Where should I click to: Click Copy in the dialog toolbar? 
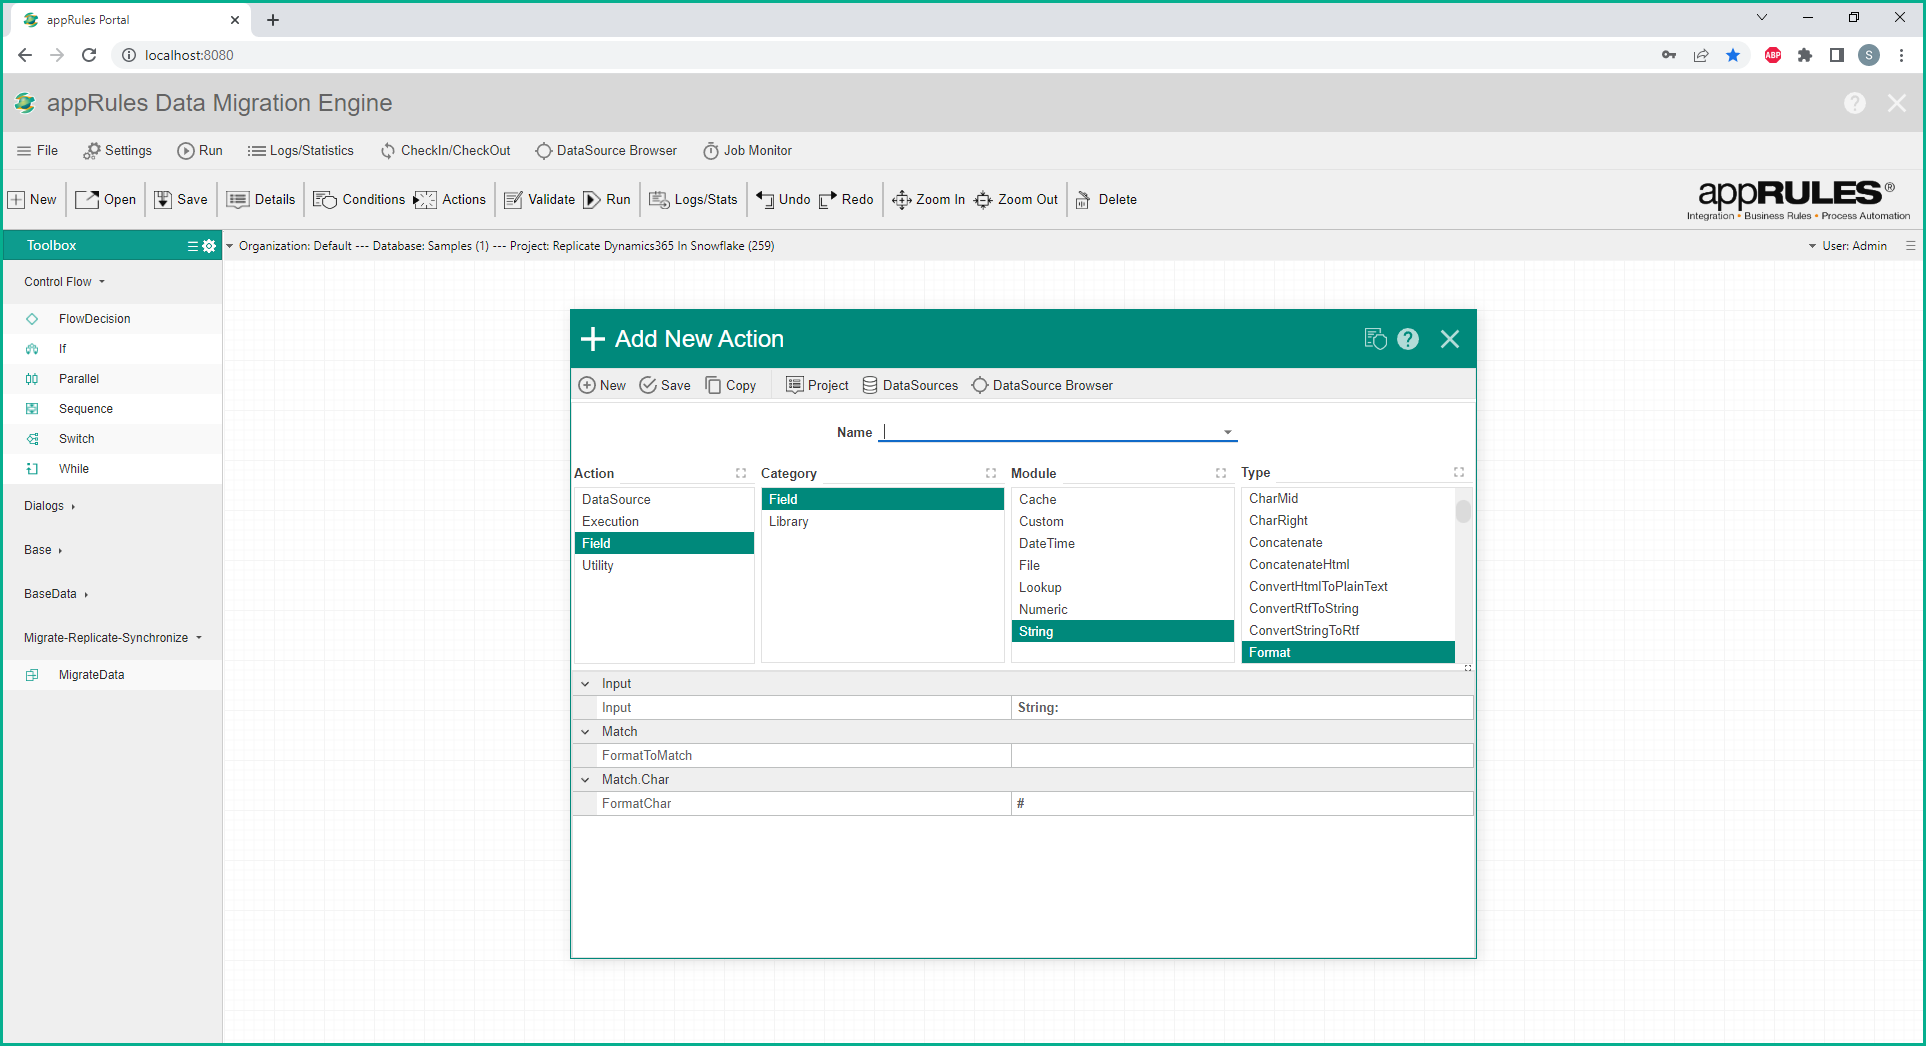pos(731,386)
